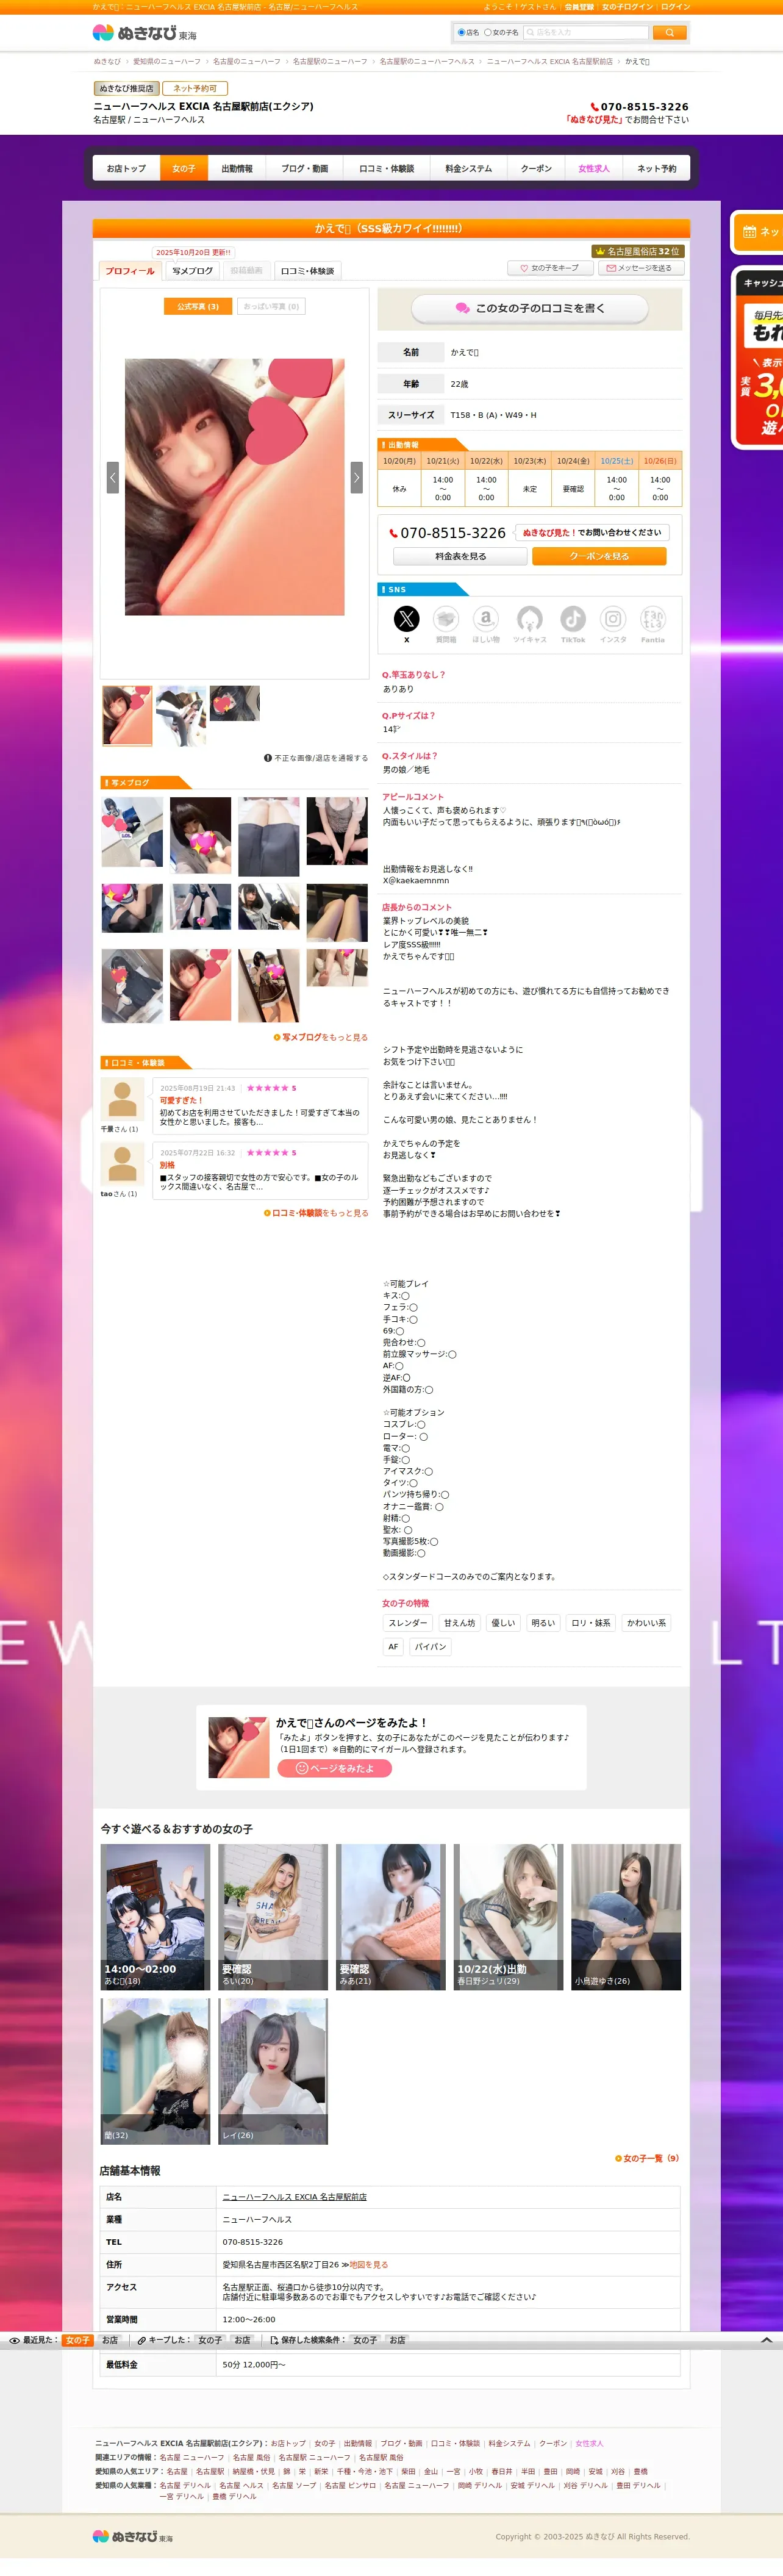The width and height of the screenshot is (783, 2576).
Task: Click the calendar icon on side tab
Action: (x=749, y=232)
